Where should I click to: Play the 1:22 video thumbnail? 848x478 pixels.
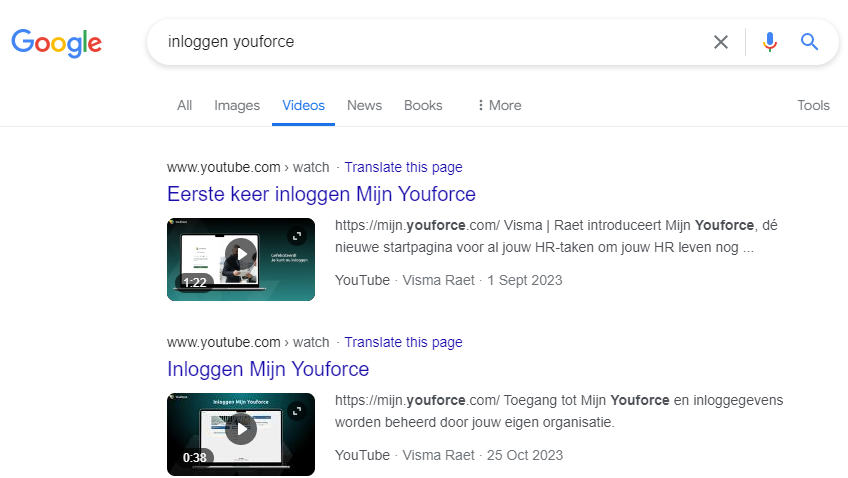[241, 259]
